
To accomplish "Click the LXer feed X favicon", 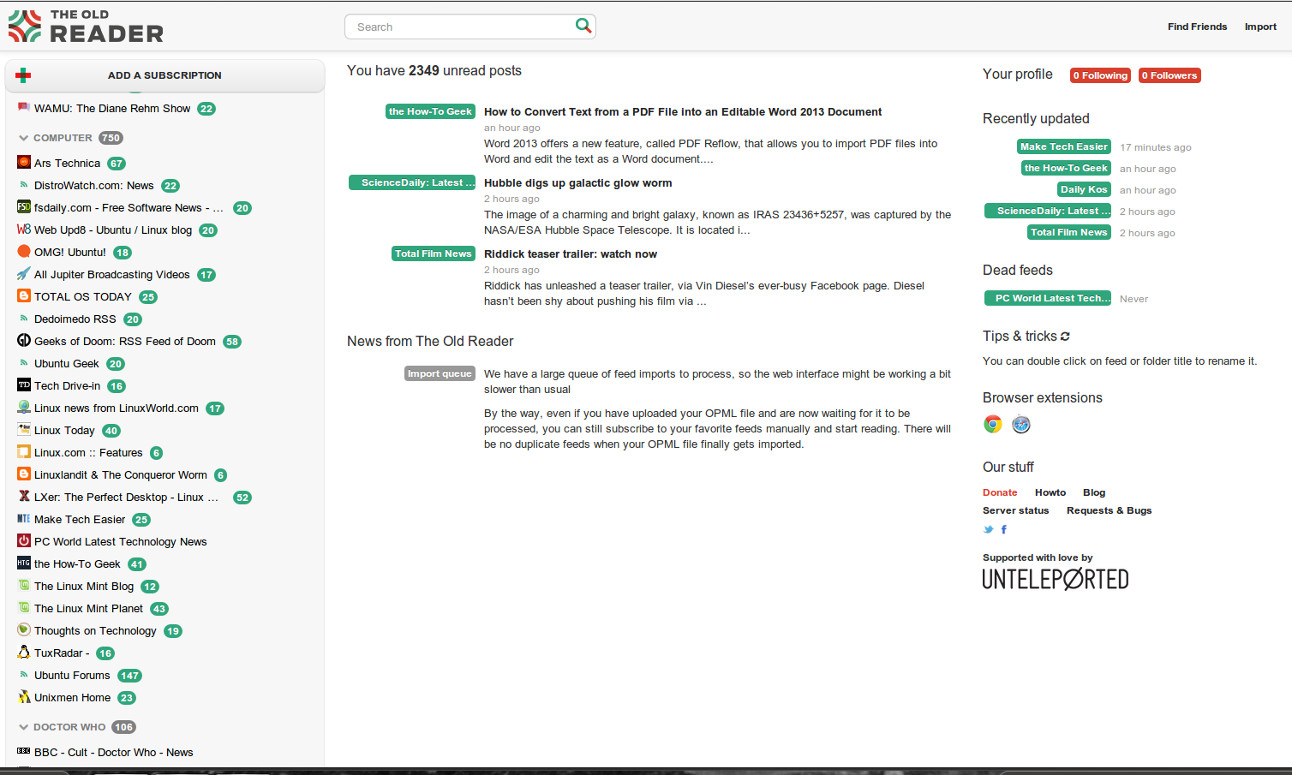I will click(x=24, y=496).
